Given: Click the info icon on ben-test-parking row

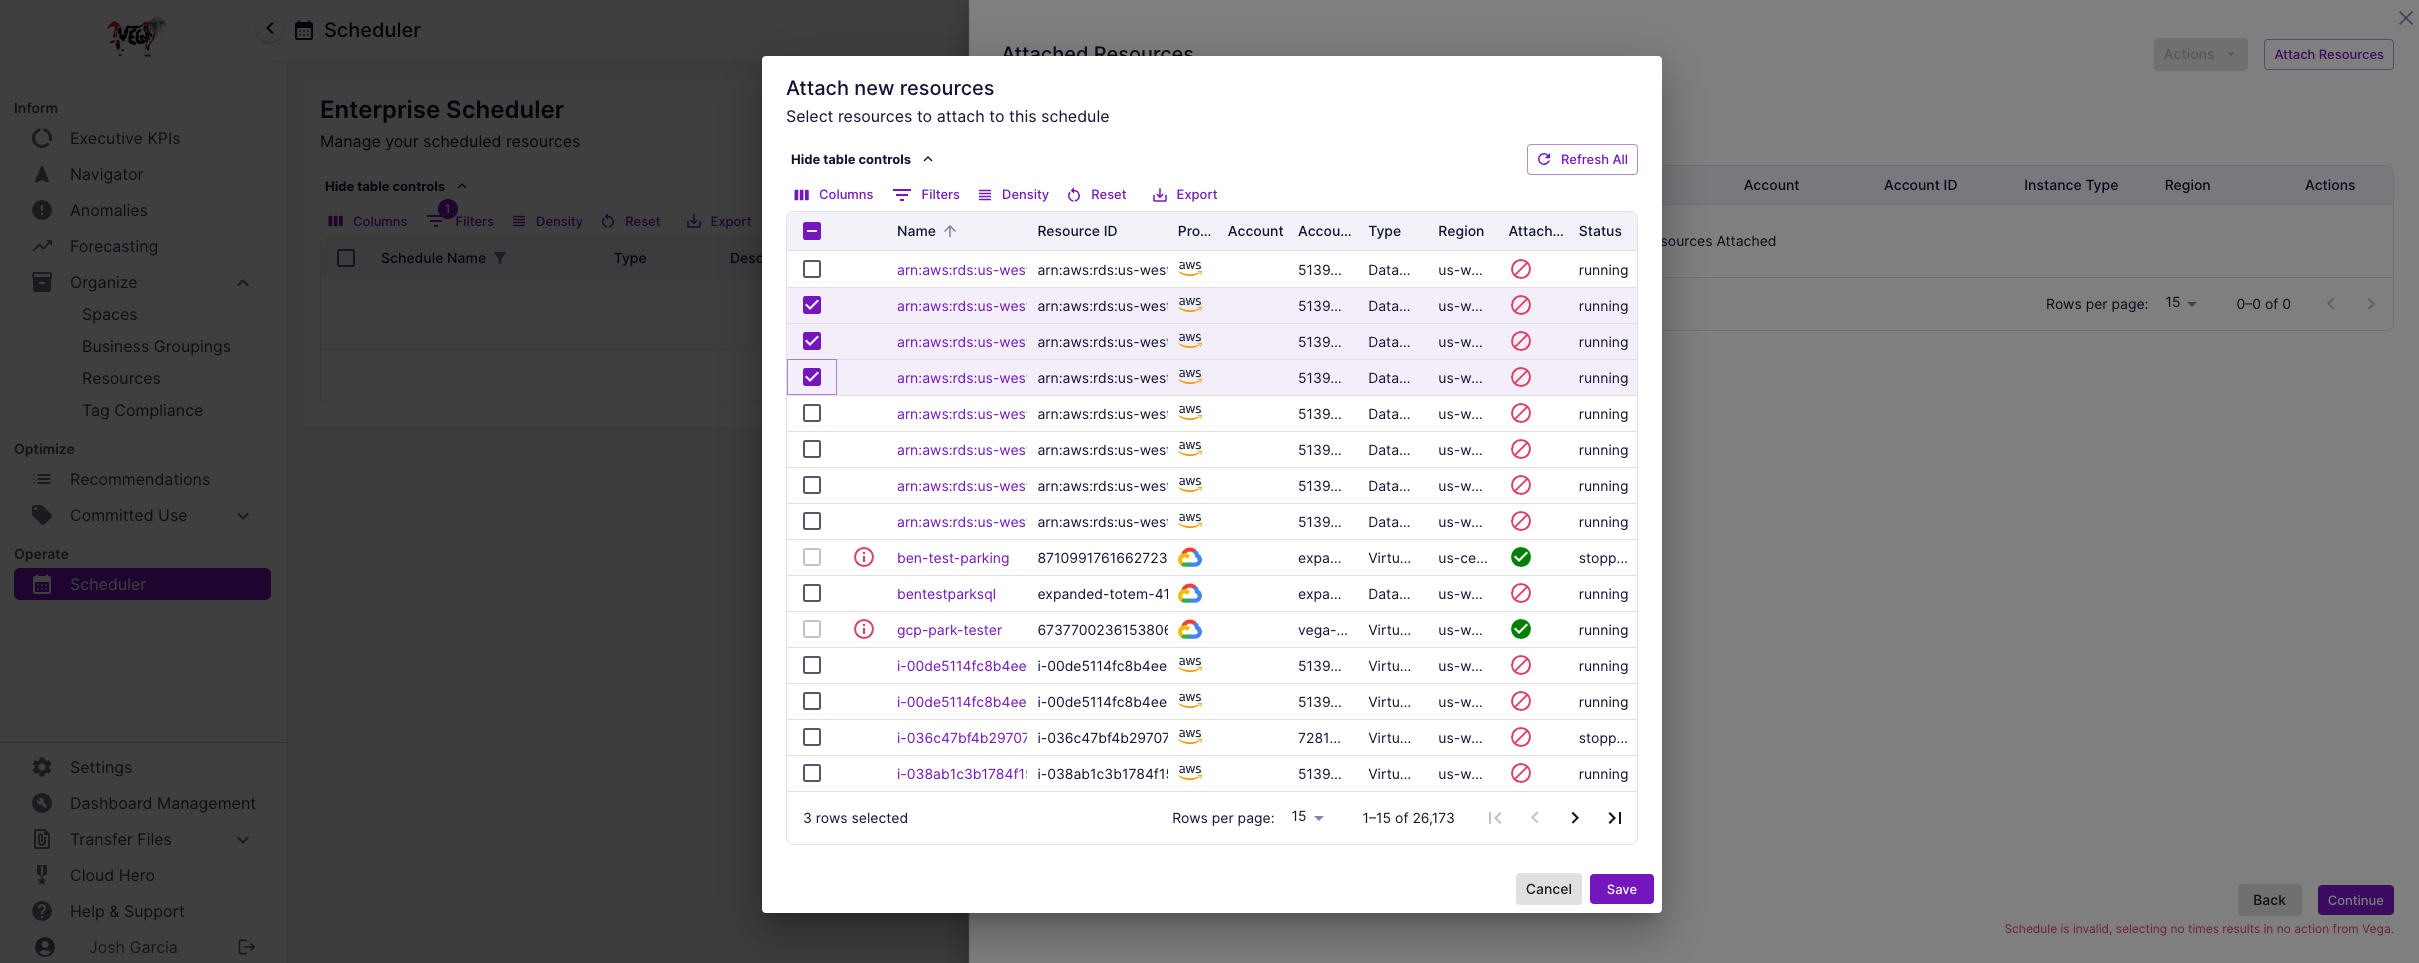Looking at the screenshot, I should tap(864, 558).
